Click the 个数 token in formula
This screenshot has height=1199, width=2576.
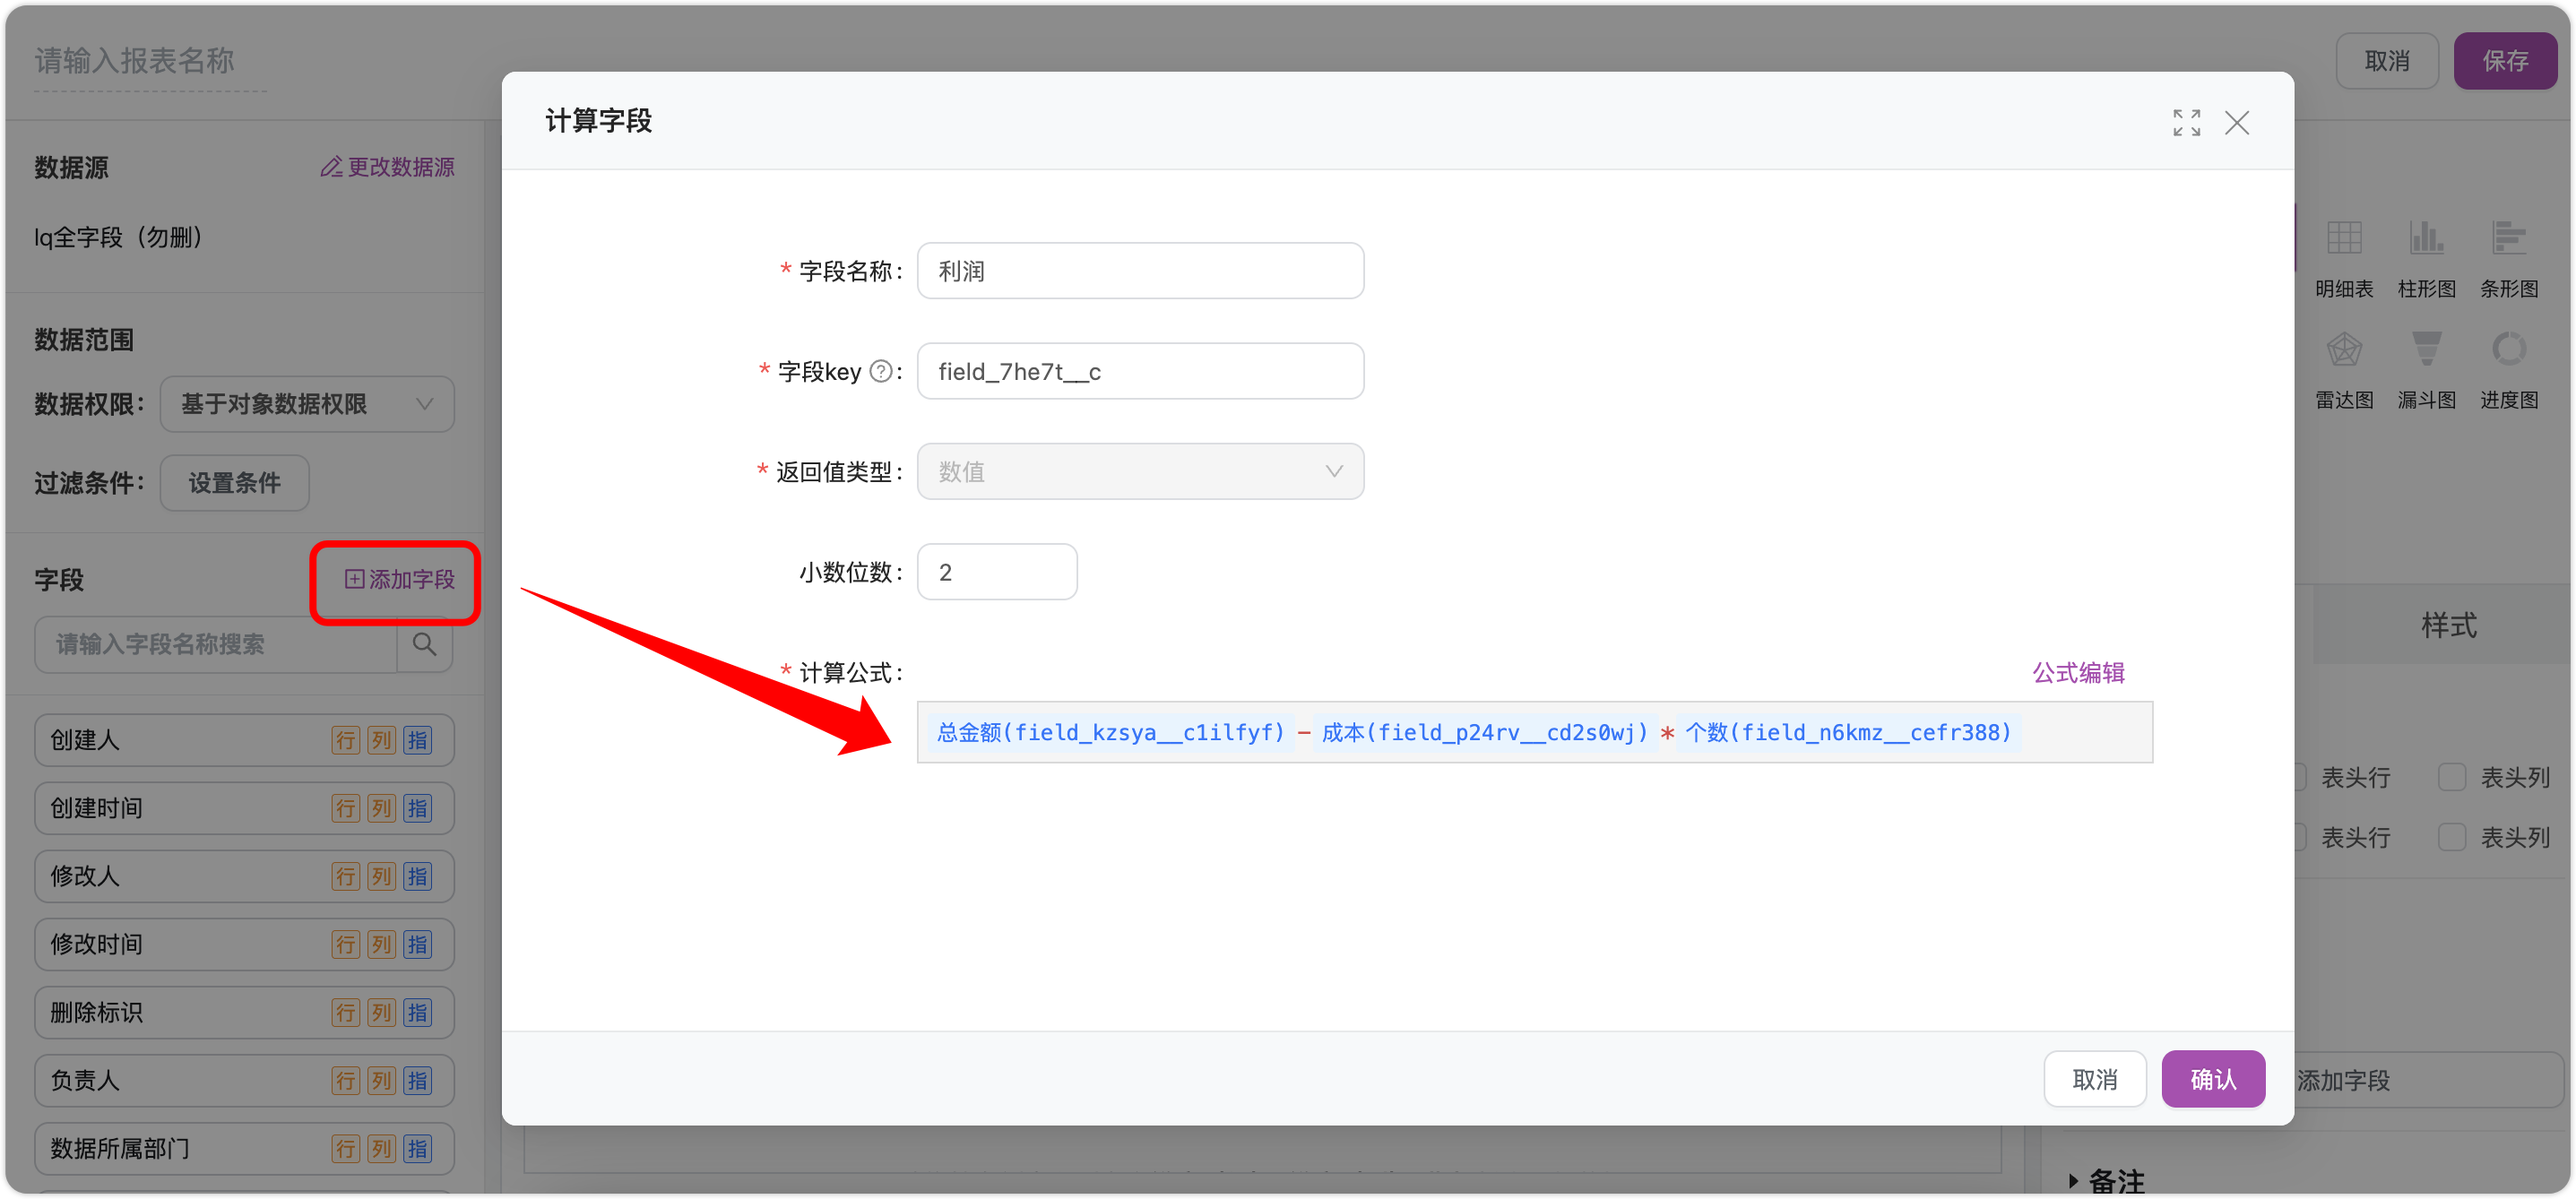click(1848, 732)
